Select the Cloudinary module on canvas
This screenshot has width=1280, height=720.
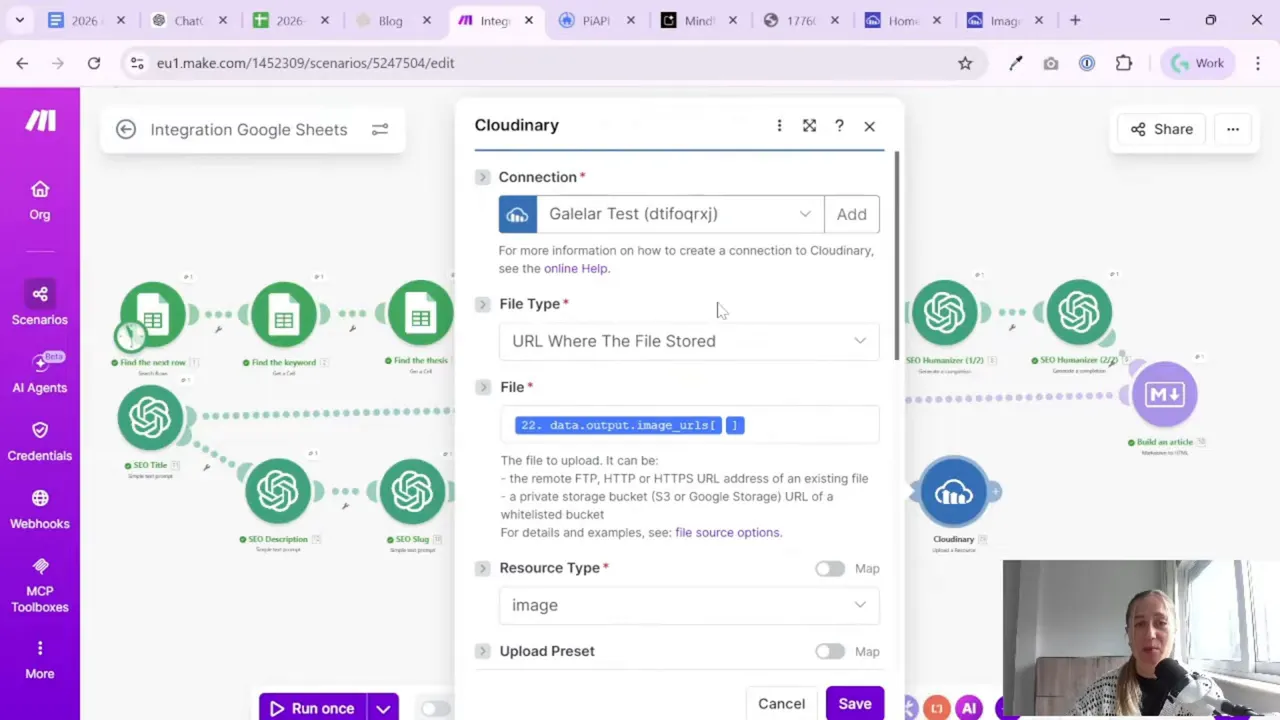coord(954,491)
